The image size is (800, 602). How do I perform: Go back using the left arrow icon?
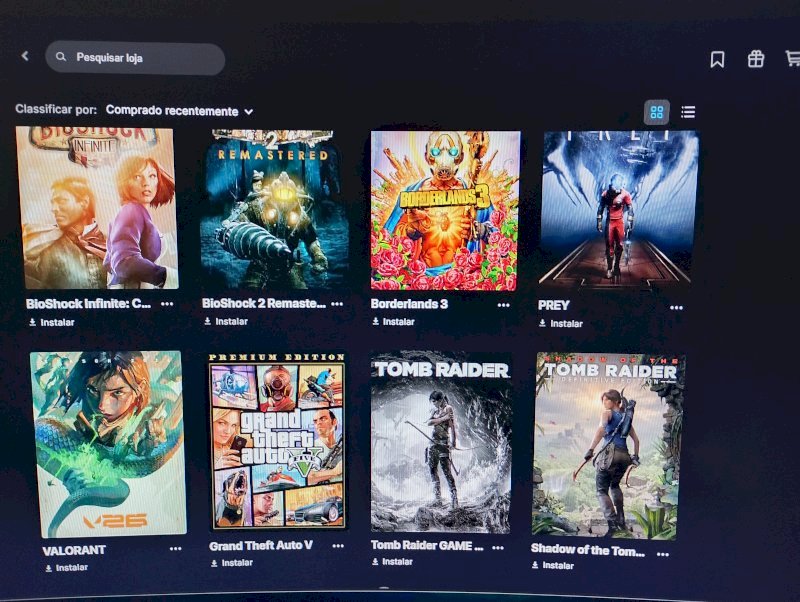[x=25, y=56]
